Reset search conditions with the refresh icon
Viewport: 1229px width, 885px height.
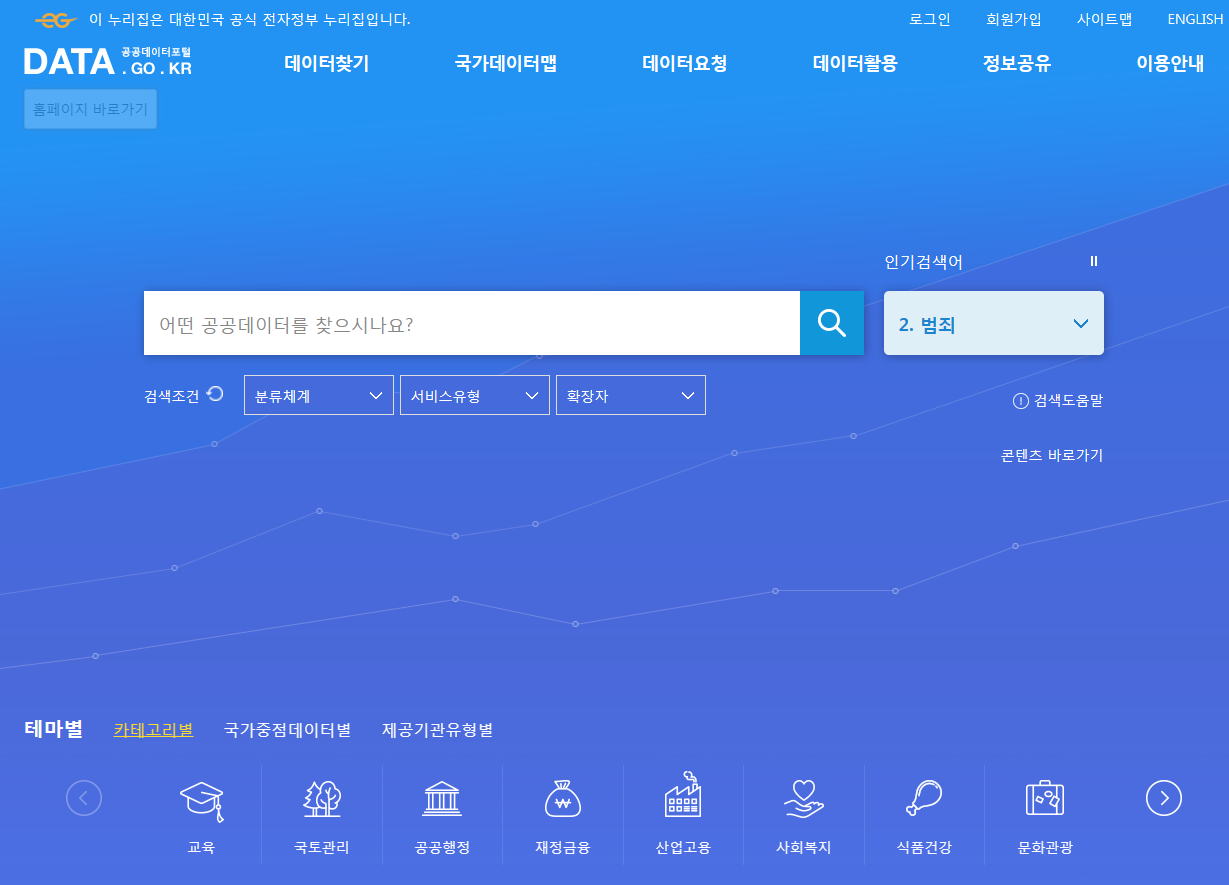pyautogui.click(x=215, y=394)
